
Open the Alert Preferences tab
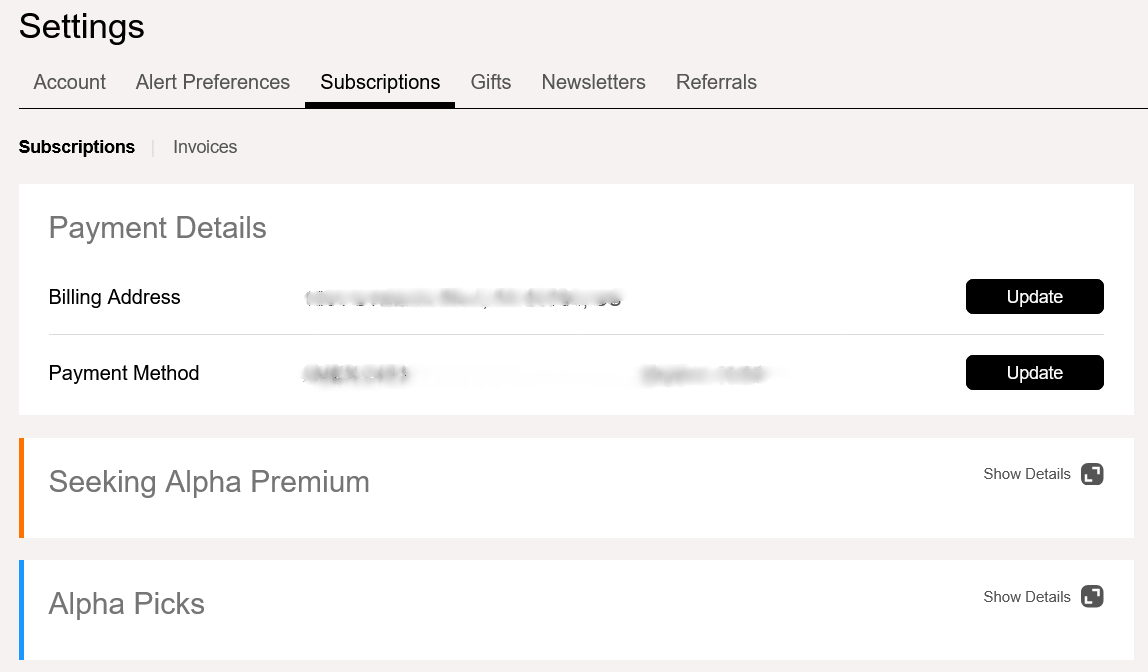coord(212,82)
